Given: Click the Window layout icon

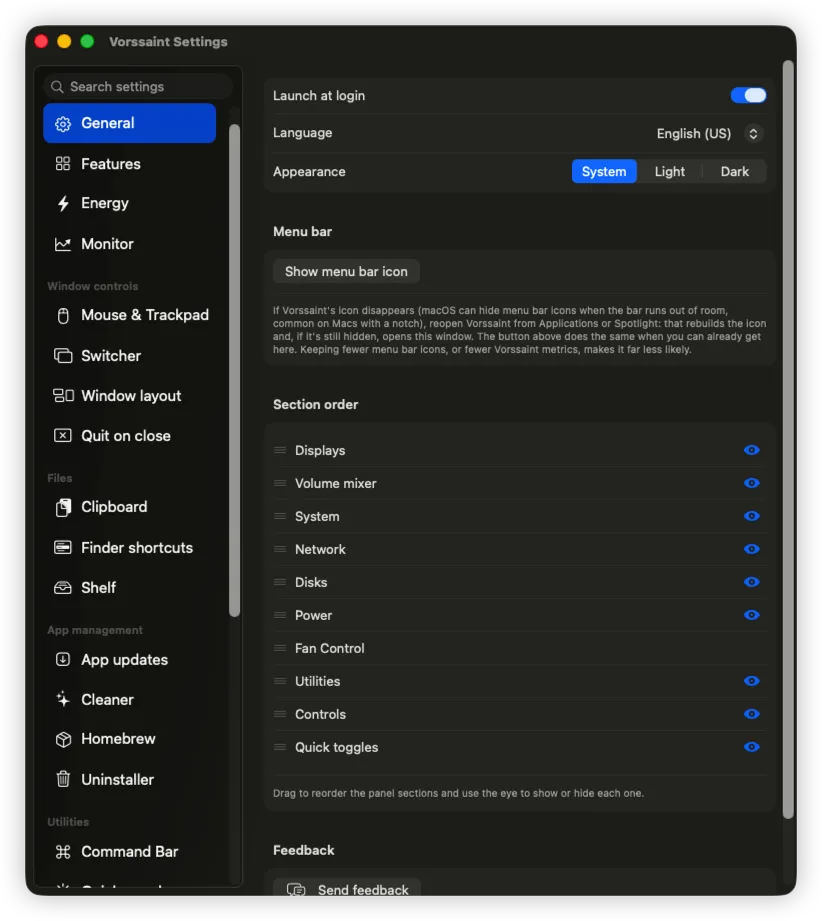Looking at the screenshot, I should click(63, 396).
